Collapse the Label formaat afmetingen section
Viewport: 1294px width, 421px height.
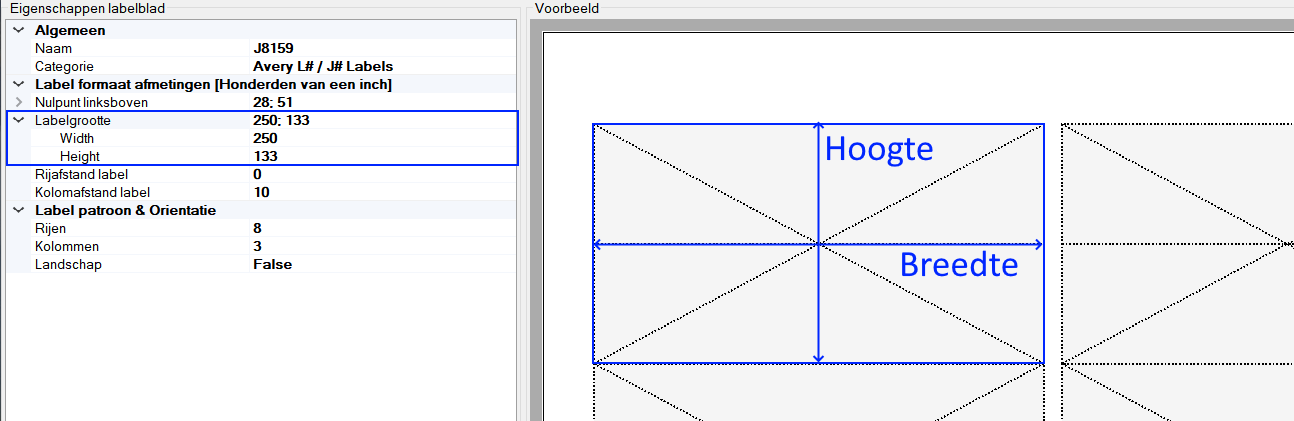[x=18, y=84]
